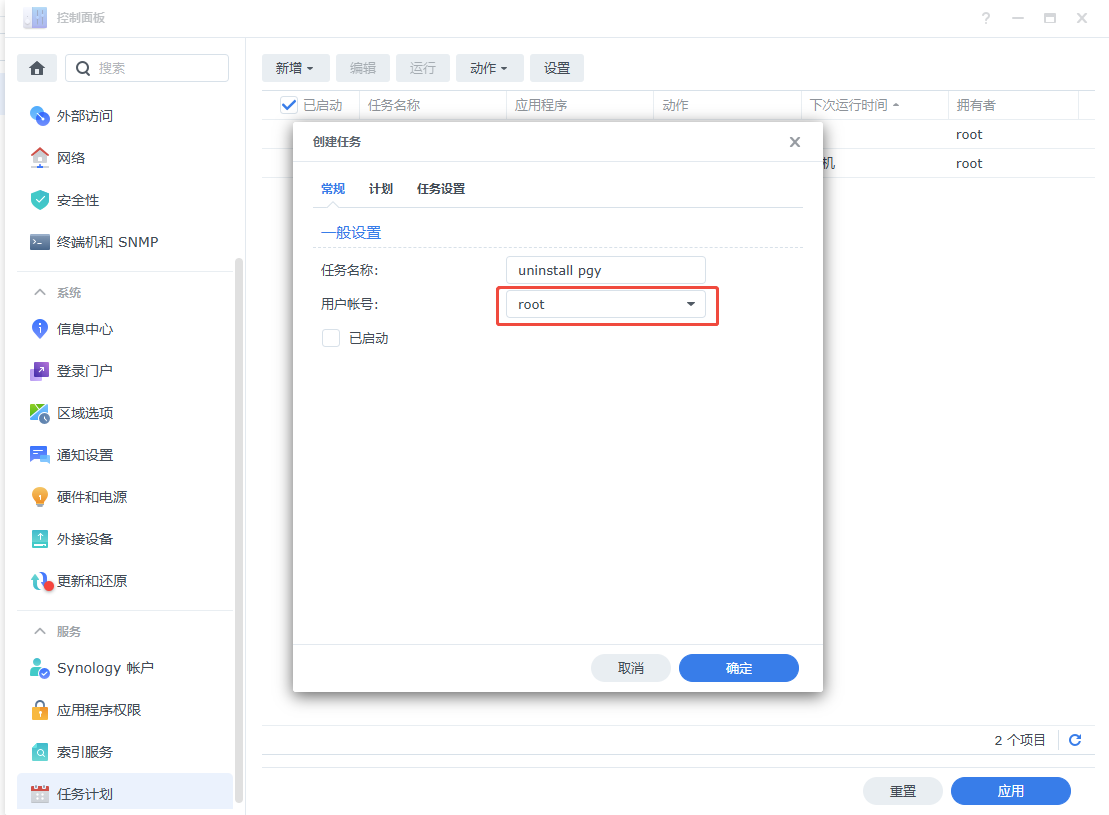The image size is (1109, 815).
Task: Open the 用户帐号 root dropdown
Action: (x=606, y=304)
